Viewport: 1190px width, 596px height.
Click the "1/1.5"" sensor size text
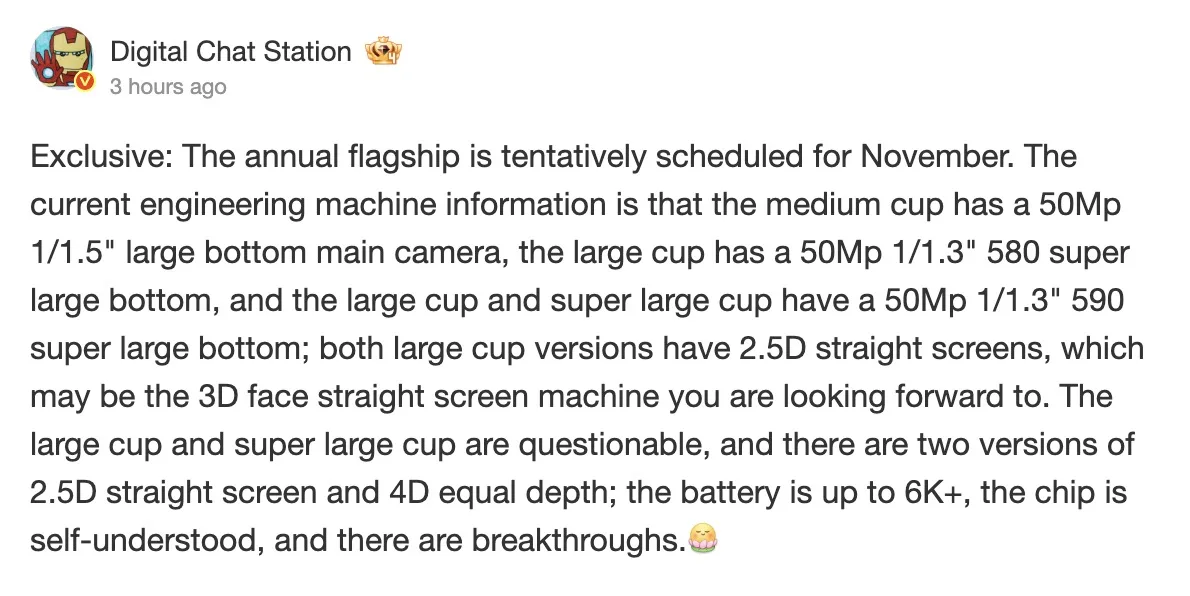tap(72, 254)
